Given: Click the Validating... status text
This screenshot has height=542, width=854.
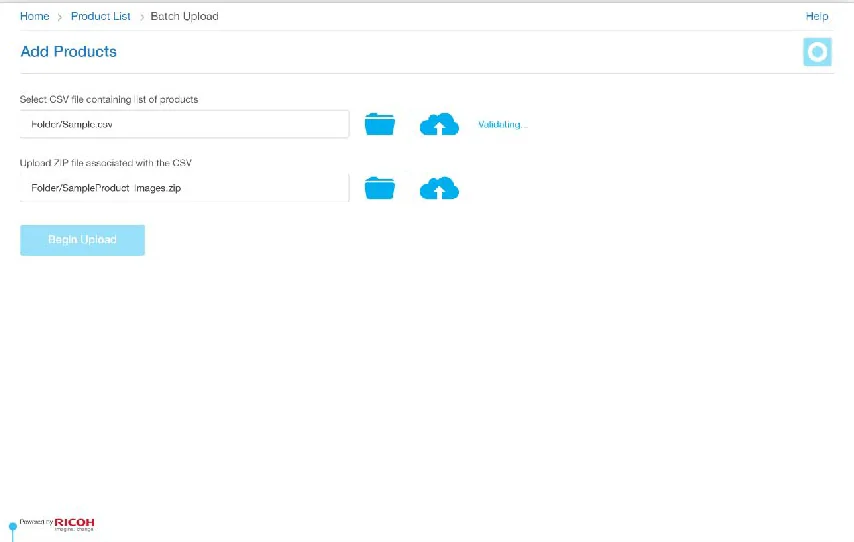Looking at the screenshot, I should tap(503, 125).
